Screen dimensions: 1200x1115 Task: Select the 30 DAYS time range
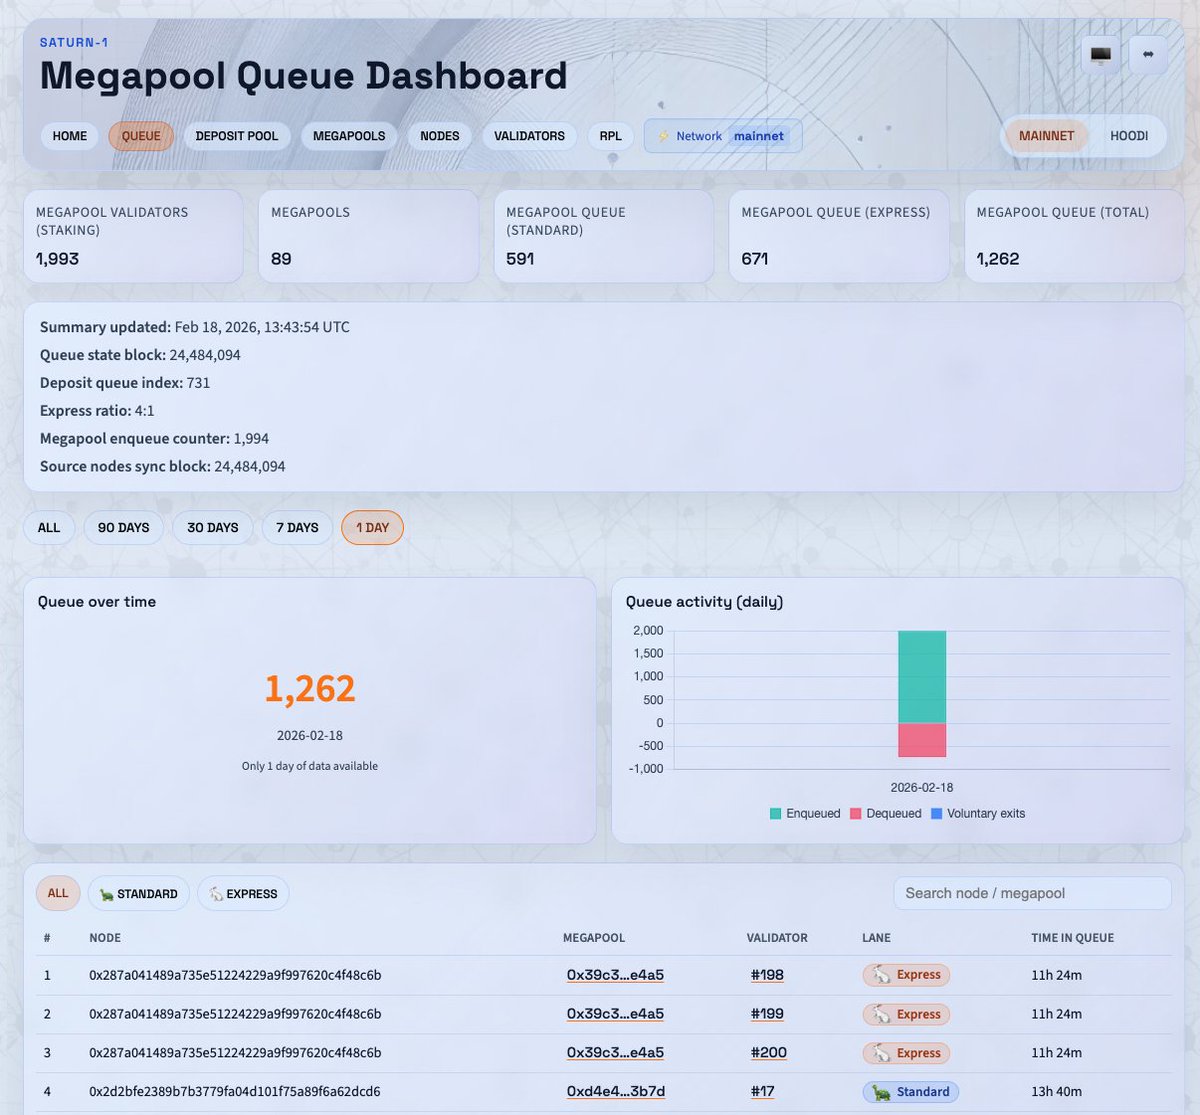click(x=213, y=528)
